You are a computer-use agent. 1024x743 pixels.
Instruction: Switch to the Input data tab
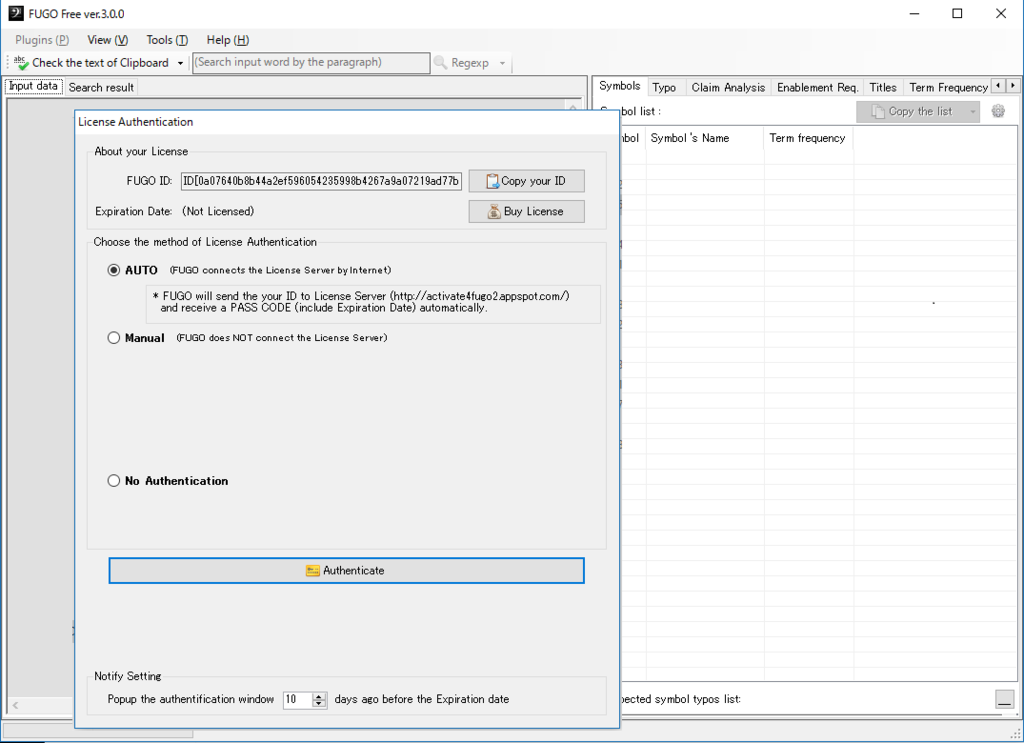33,86
